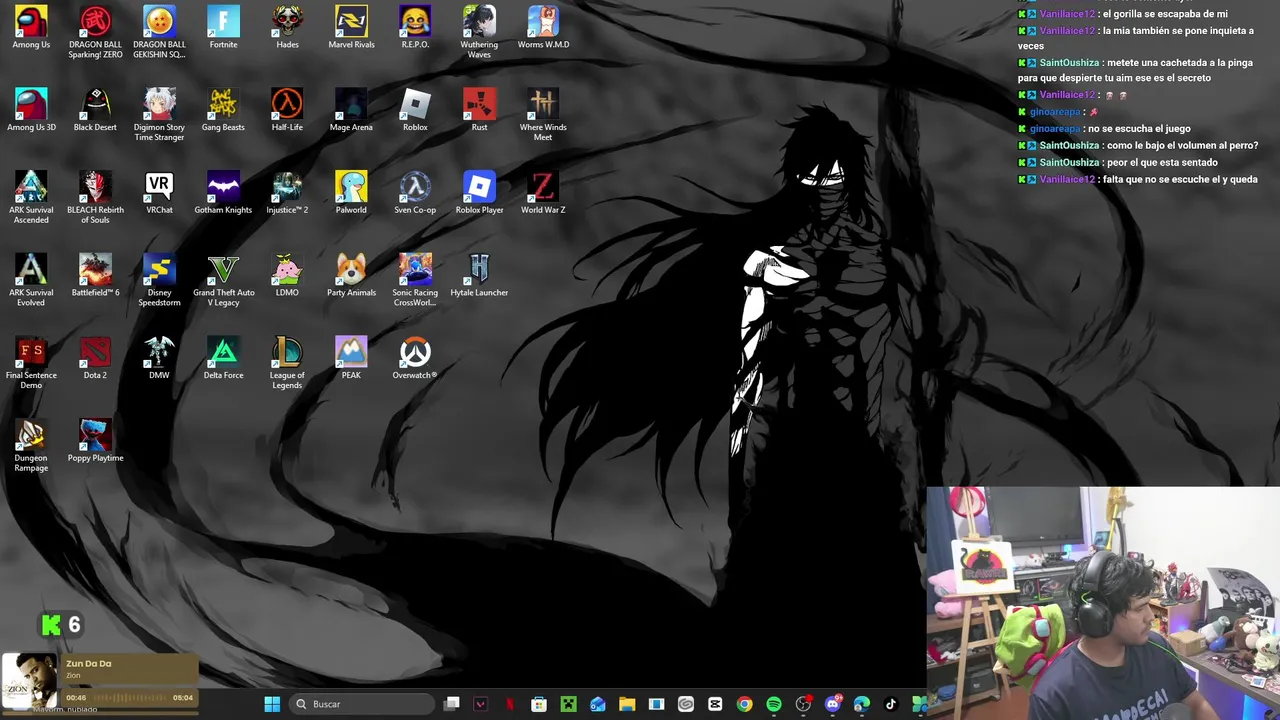Select the Delta Force icon
The height and width of the screenshot is (720, 1280).
click(x=223, y=359)
